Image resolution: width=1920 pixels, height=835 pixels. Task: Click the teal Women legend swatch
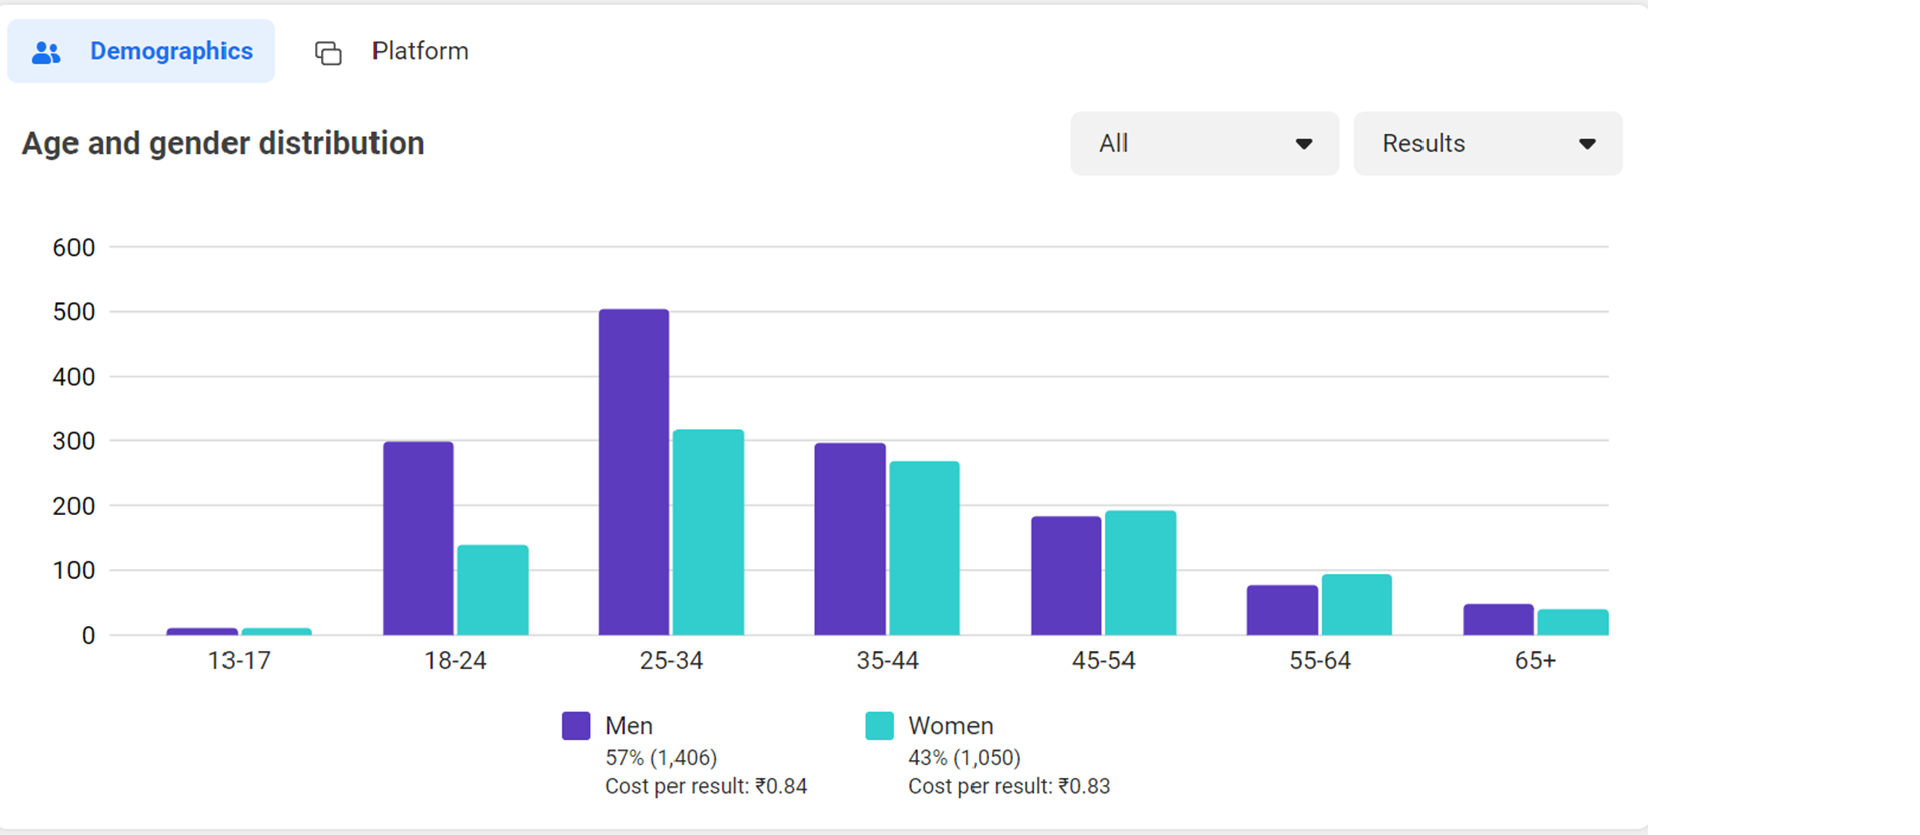coord(879,726)
